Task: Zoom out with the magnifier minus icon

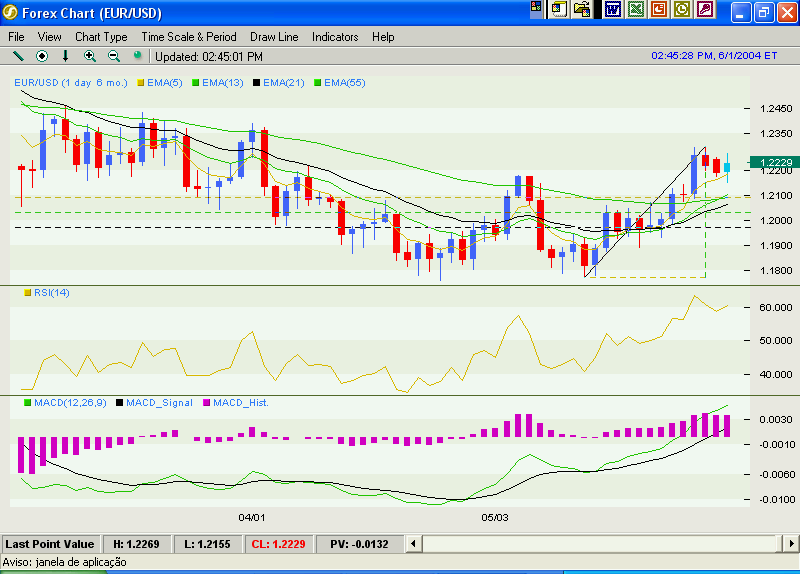Action: pyautogui.click(x=114, y=56)
